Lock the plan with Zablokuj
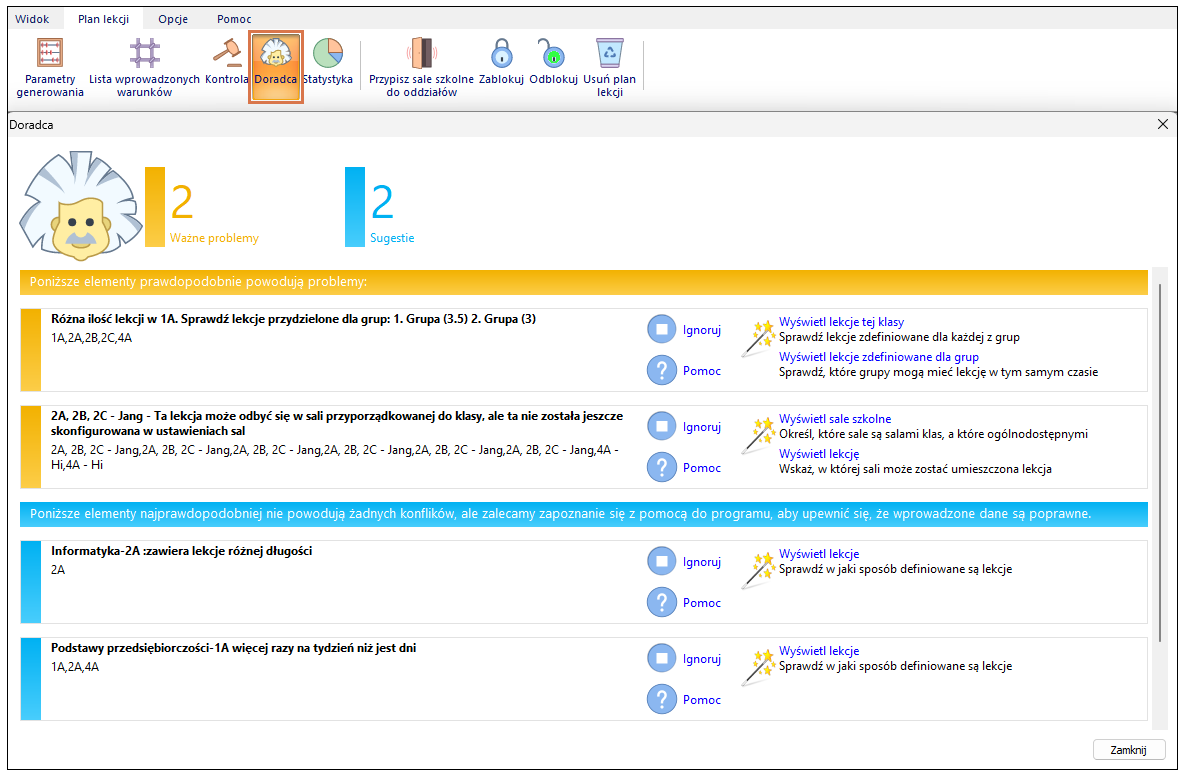Screen dimensions: 1183x775 (x=501, y=62)
